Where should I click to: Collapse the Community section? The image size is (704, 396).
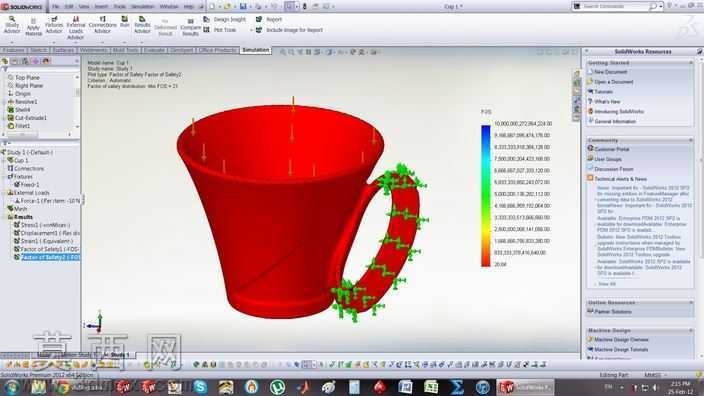691,140
